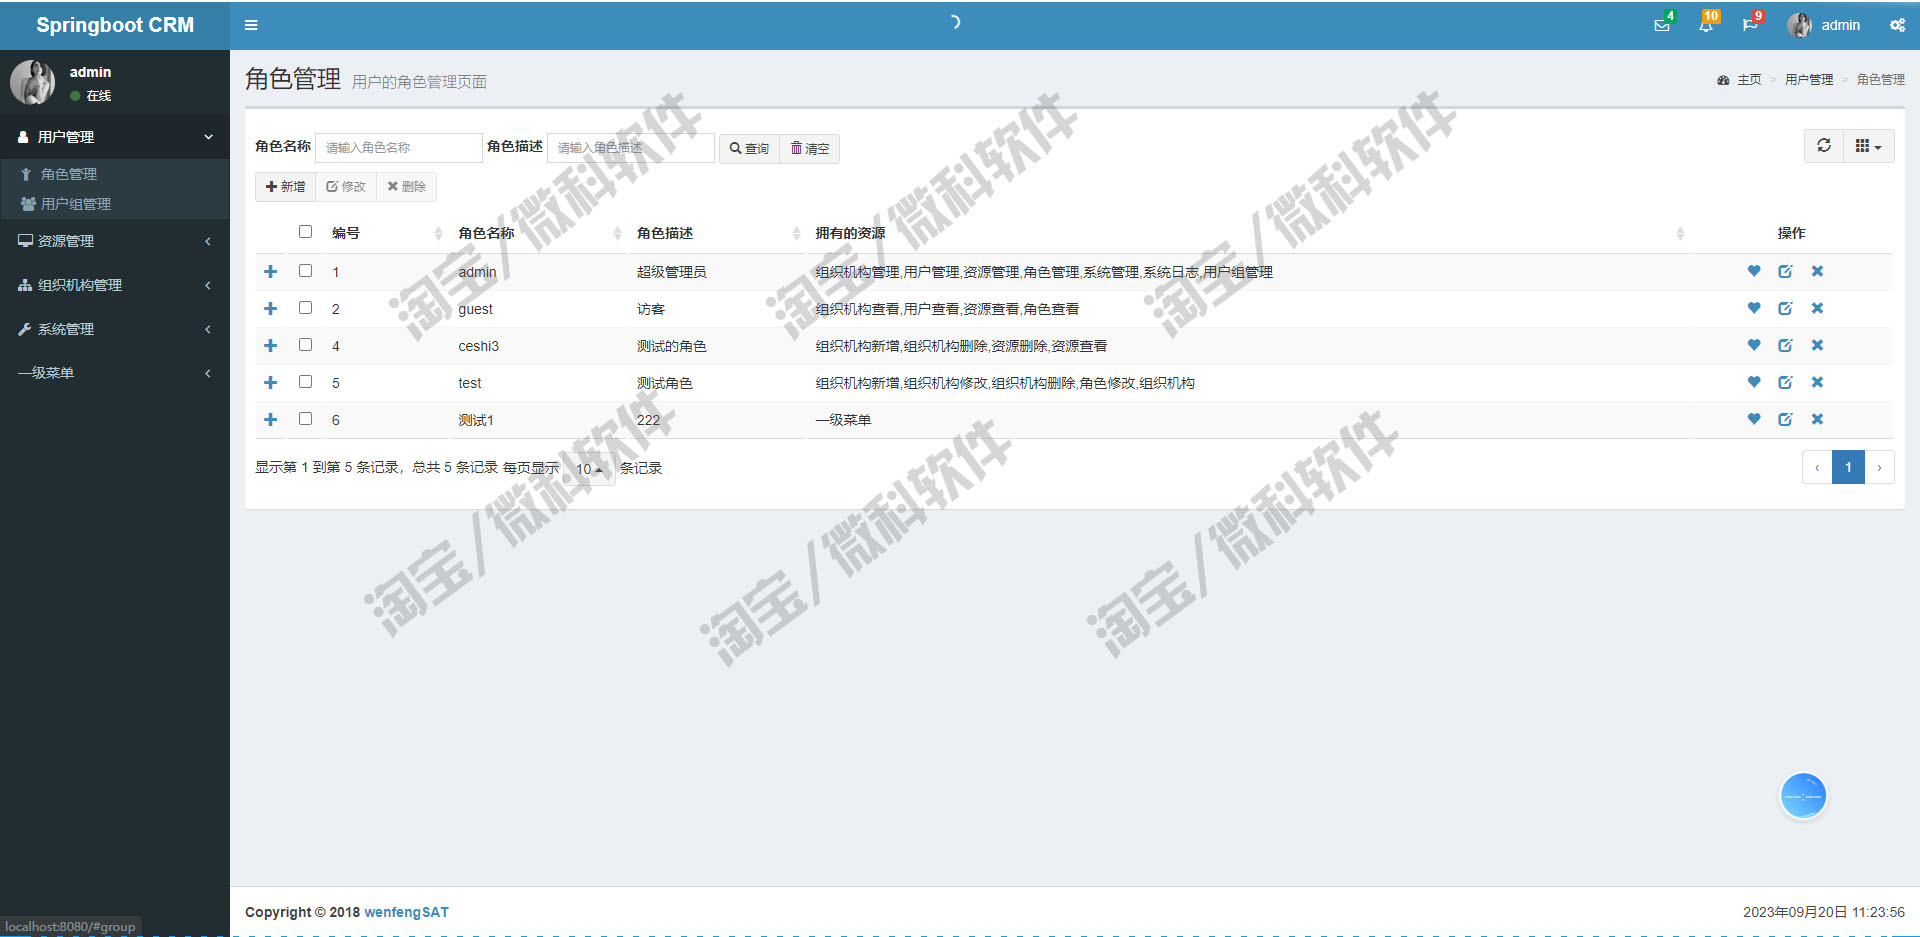
Task: Check the ceshi3 row checkbox
Action: coord(305,345)
